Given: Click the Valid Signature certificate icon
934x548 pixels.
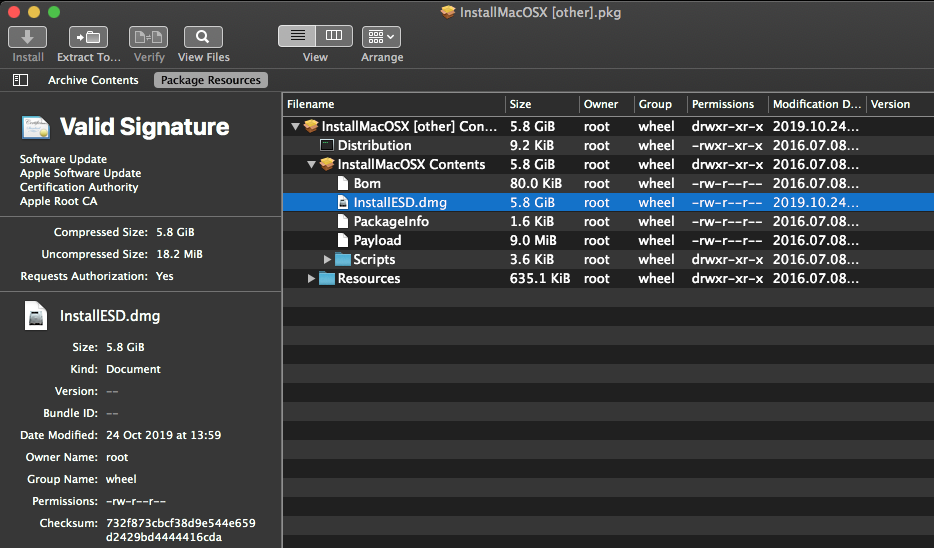Looking at the screenshot, I should [x=36, y=127].
